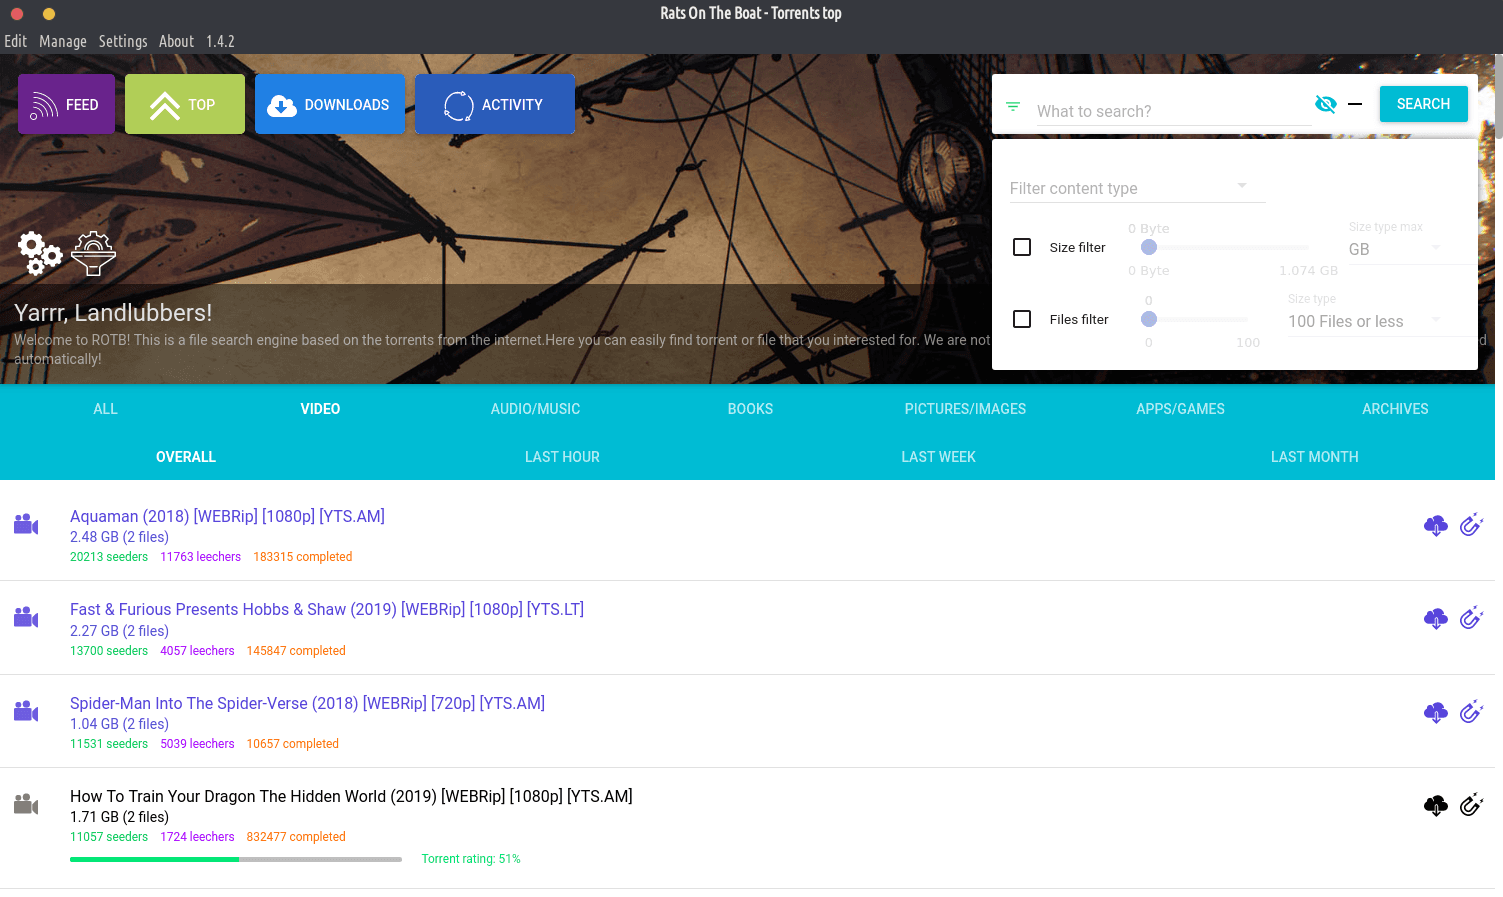Click the double-gear settings icon
Viewport: 1503px width, 897px height.
(x=40, y=253)
